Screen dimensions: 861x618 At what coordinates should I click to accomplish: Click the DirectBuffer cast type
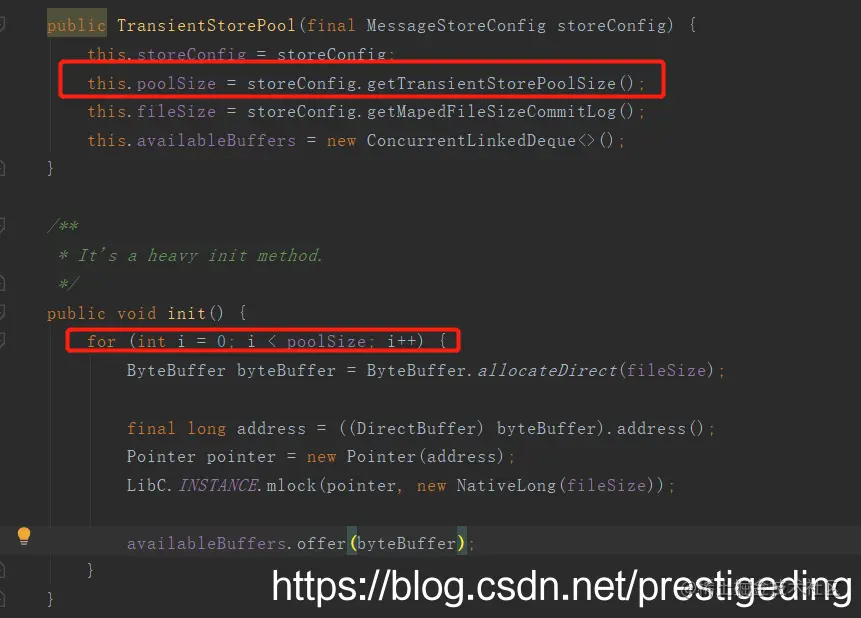tap(415, 428)
